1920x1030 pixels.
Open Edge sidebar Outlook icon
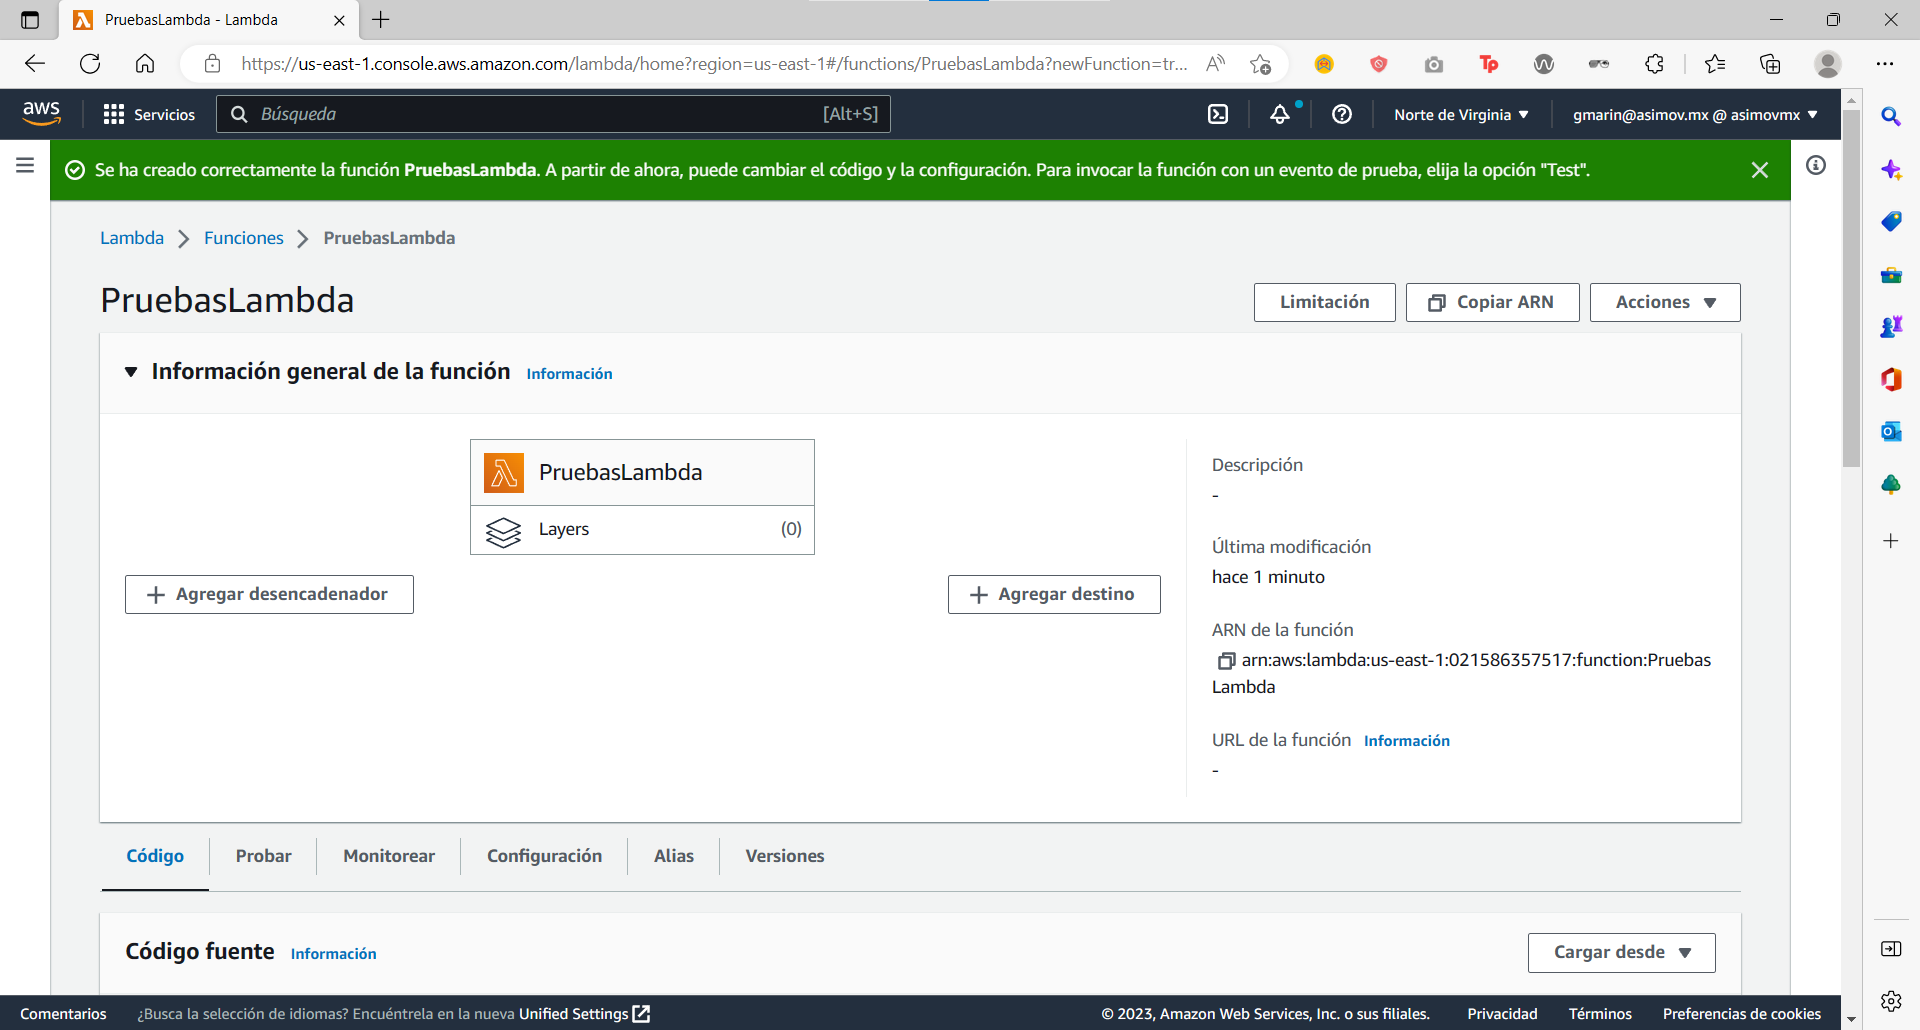[1891, 431]
